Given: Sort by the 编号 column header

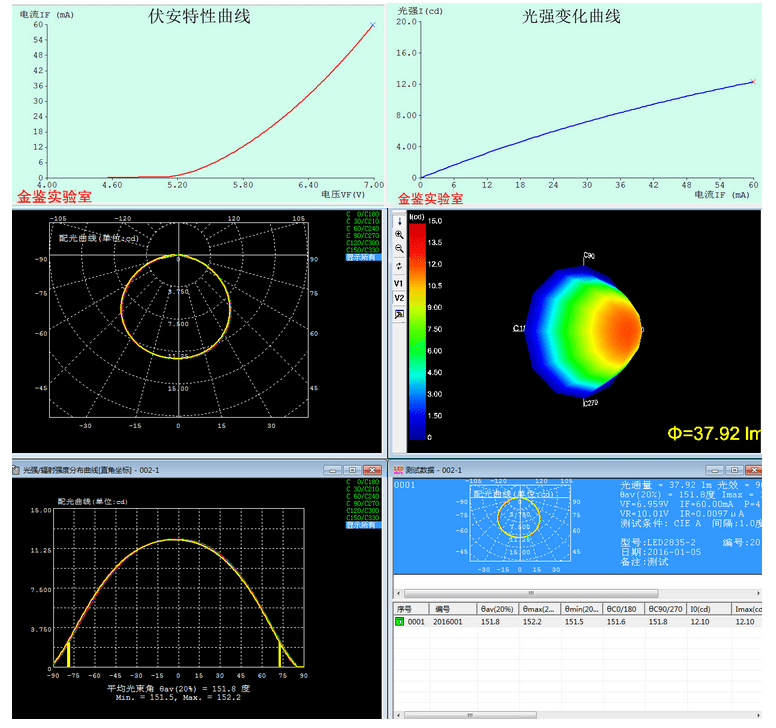Looking at the screenshot, I should [x=454, y=609].
